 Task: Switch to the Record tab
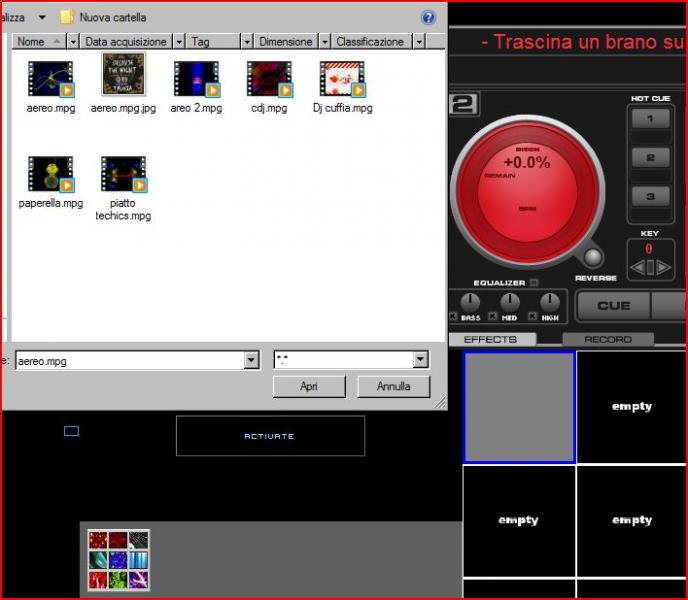pos(608,339)
